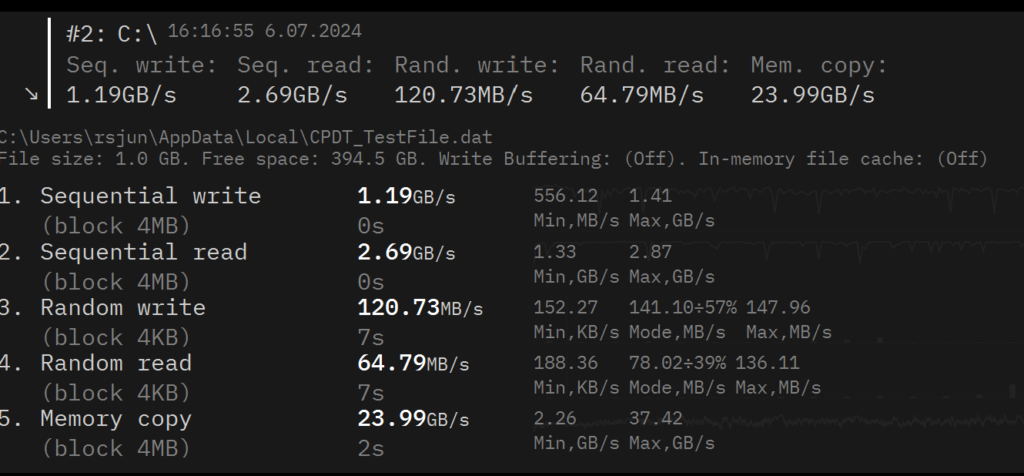The width and height of the screenshot is (1024, 476).
Task: Select the Random write test row
Action: click(123, 308)
